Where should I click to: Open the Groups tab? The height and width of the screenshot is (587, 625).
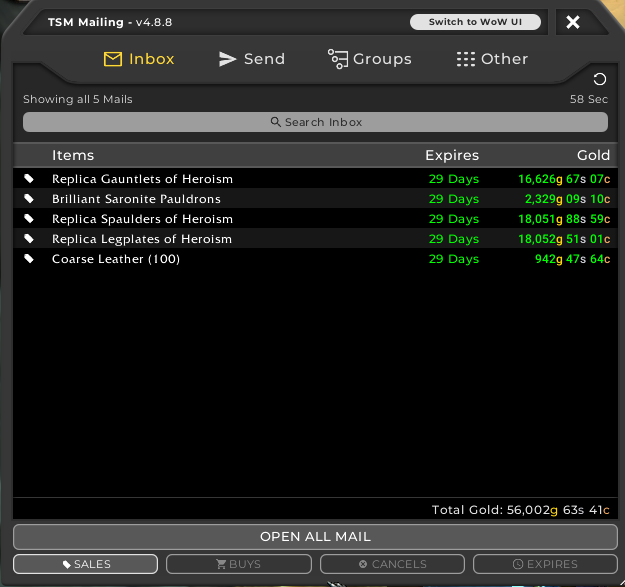pos(369,59)
